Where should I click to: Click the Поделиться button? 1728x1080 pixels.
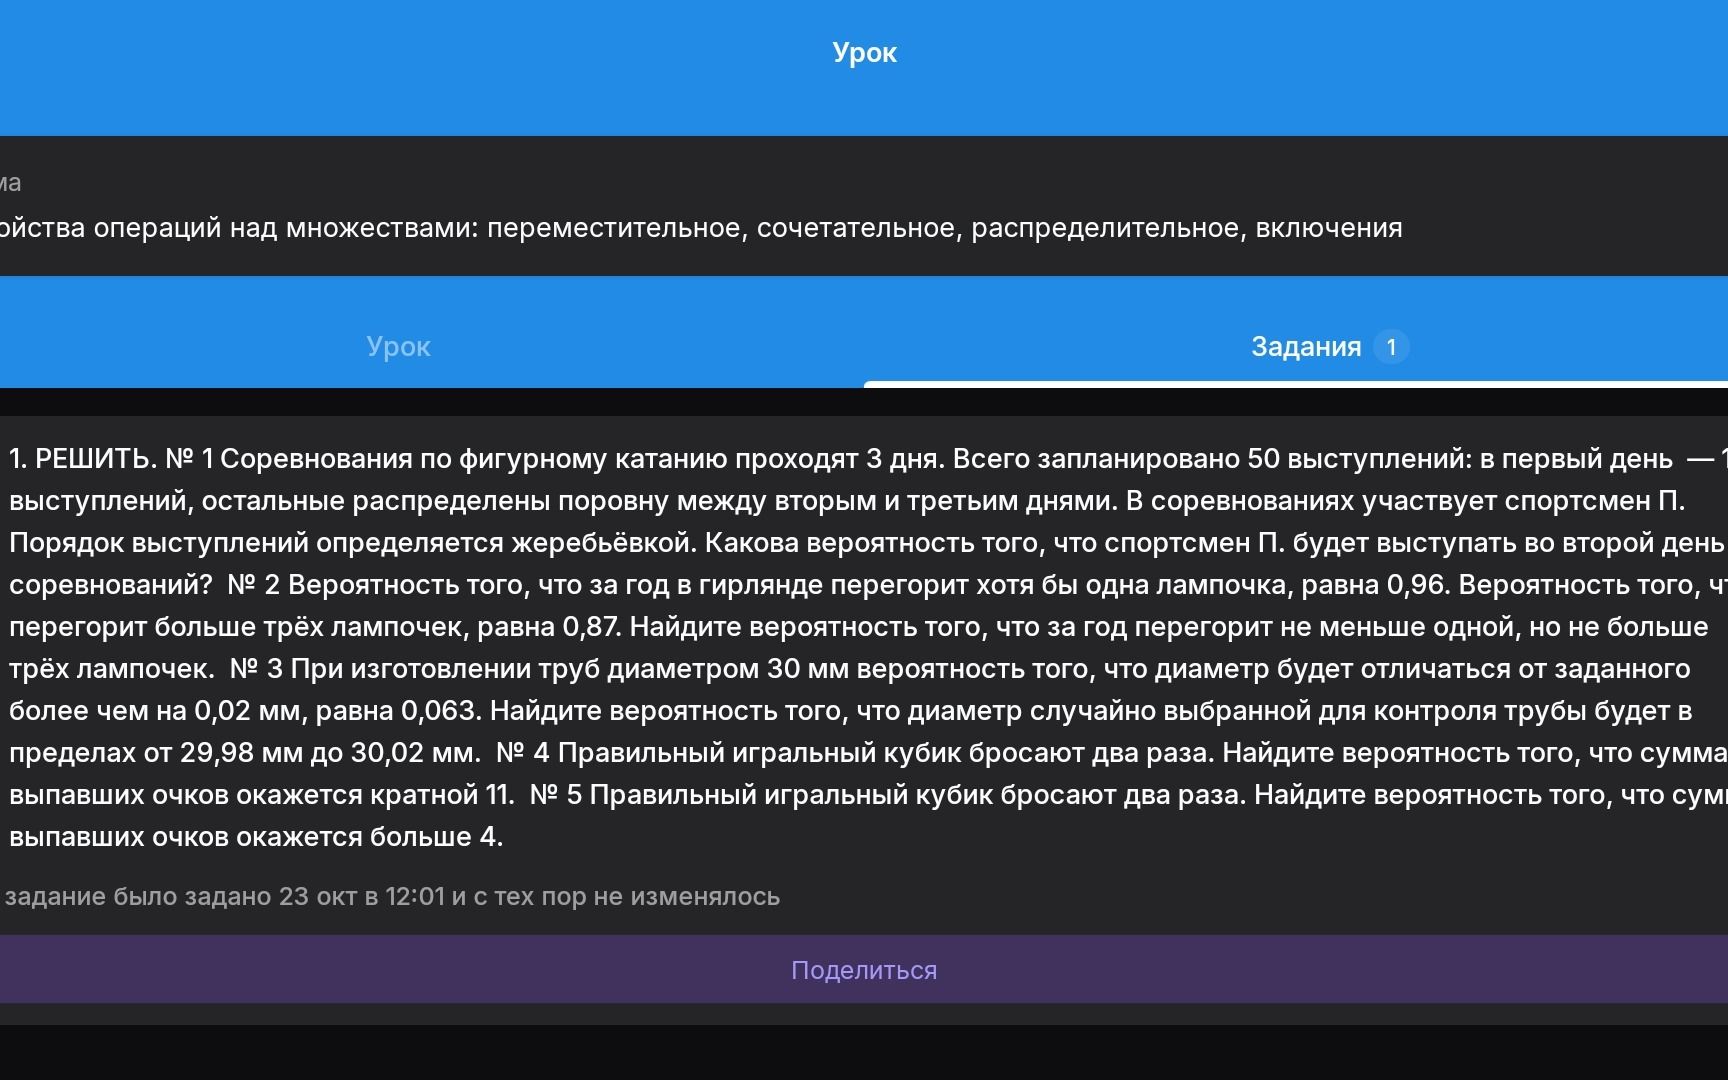click(864, 970)
